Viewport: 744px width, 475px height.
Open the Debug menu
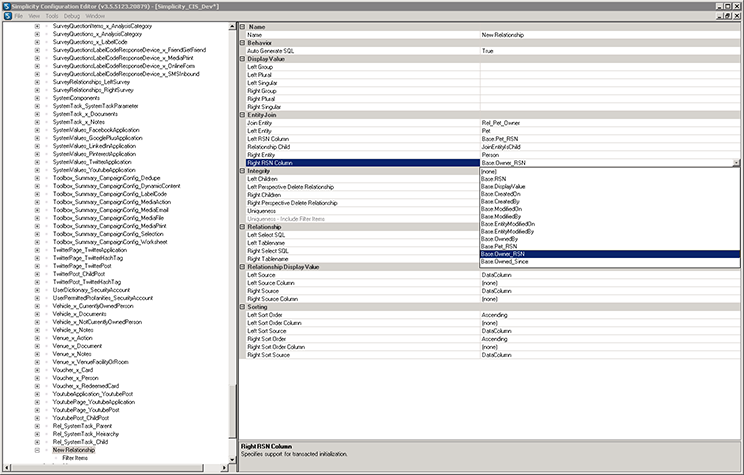point(72,16)
